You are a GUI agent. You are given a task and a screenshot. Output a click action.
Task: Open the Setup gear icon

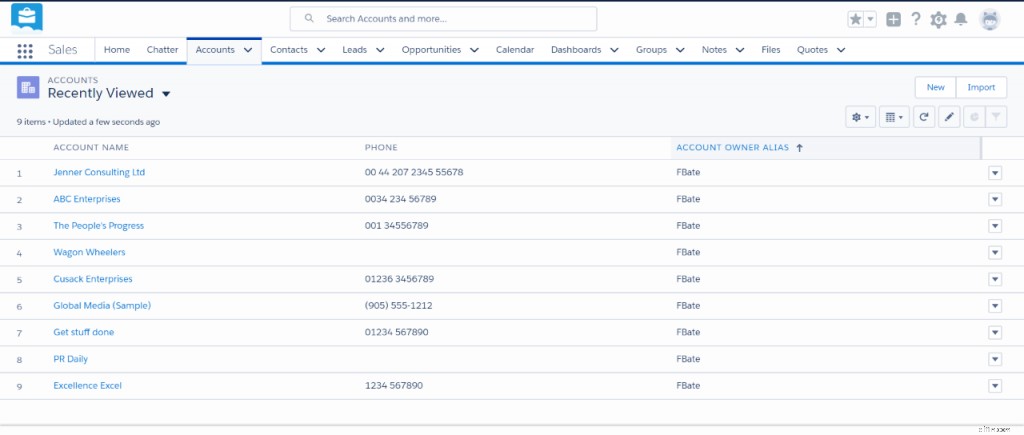click(x=938, y=20)
